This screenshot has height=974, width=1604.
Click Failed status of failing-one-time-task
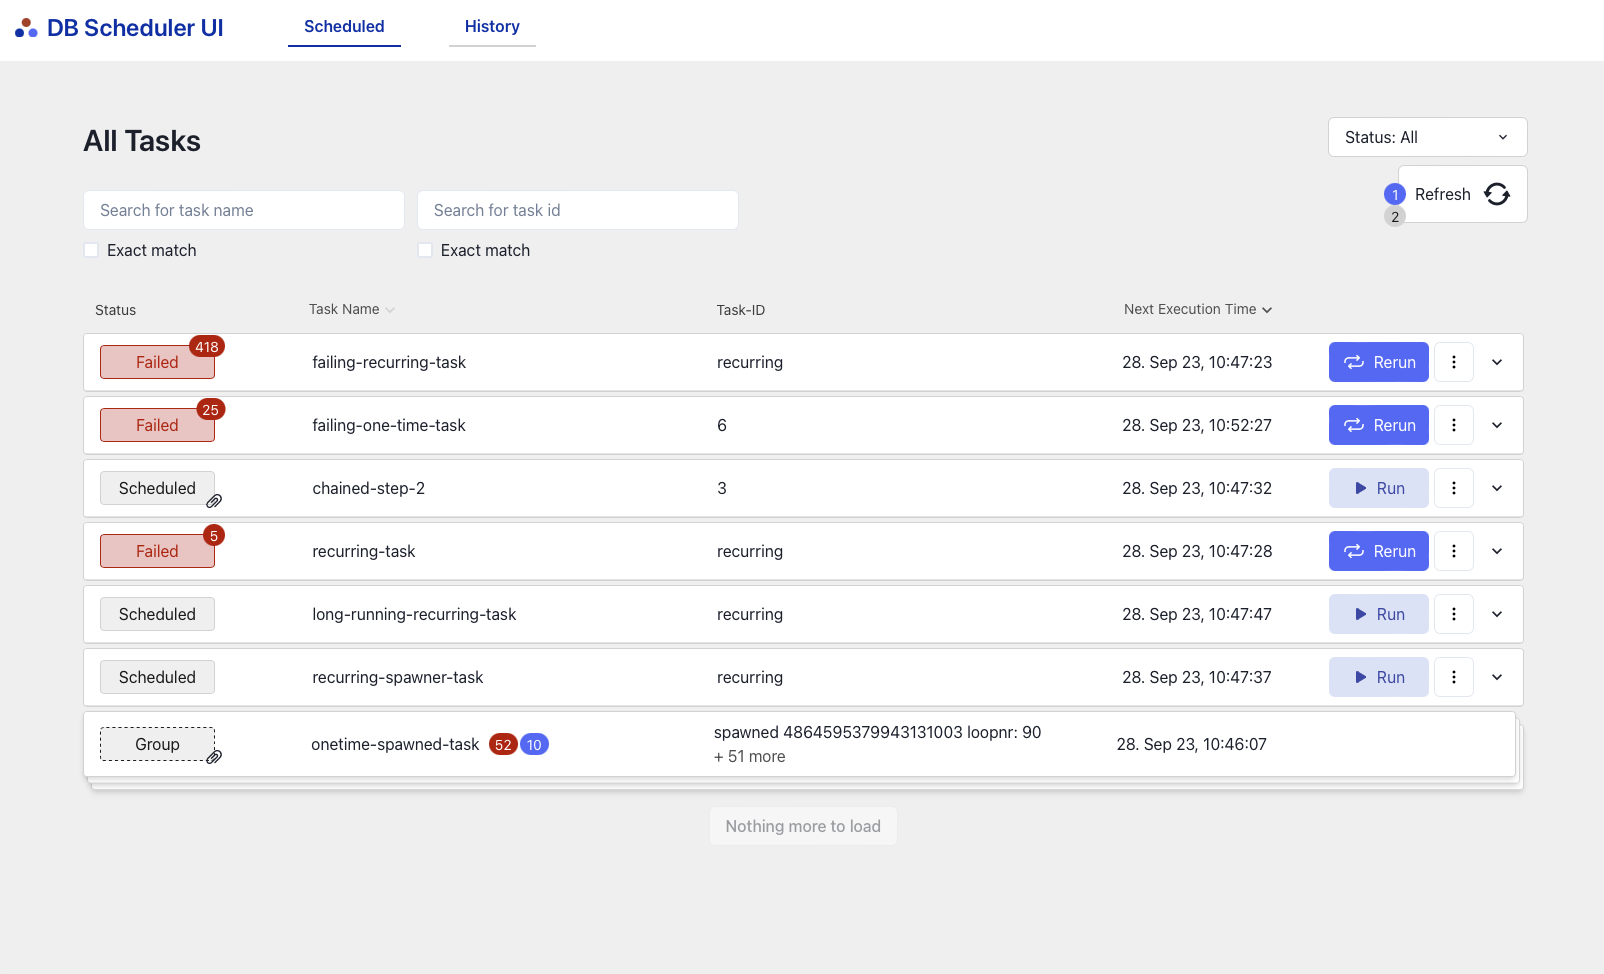pos(157,425)
